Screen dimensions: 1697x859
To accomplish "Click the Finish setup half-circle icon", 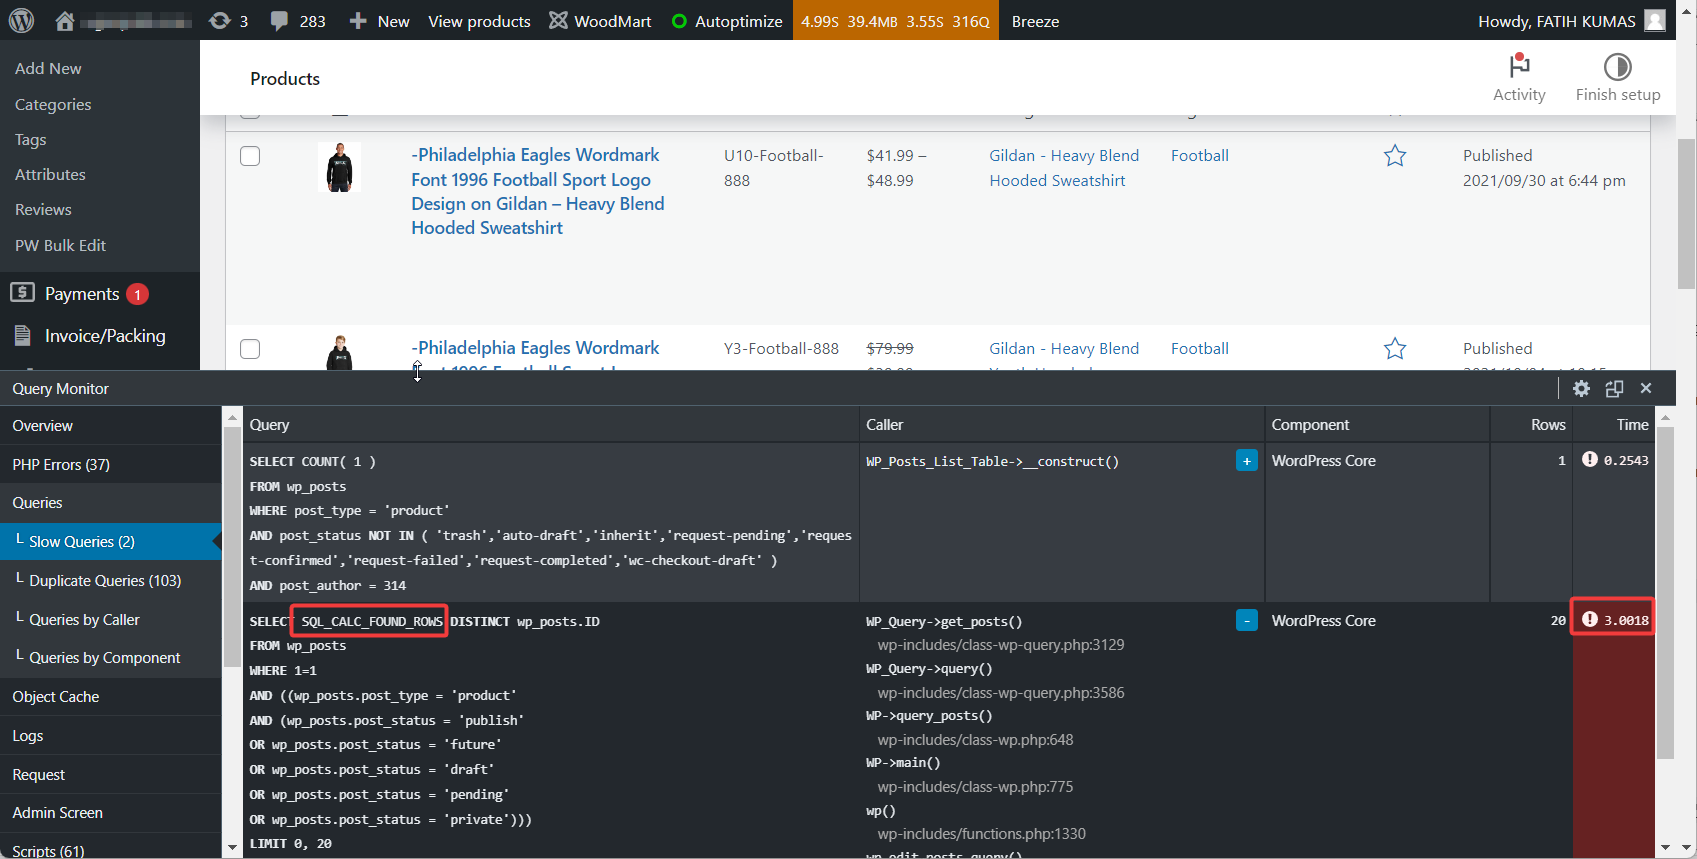I will (1617, 66).
